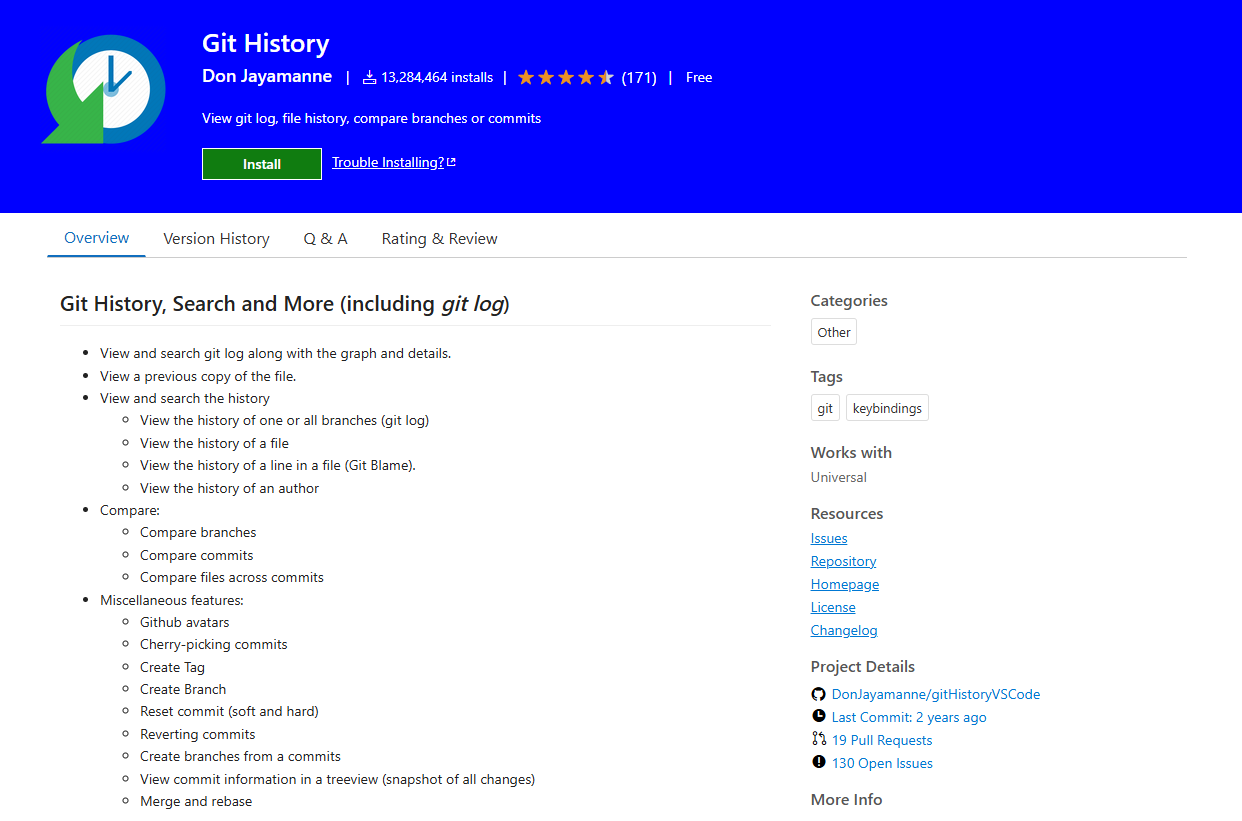Open the Changelog link
The height and width of the screenshot is (821, 1242).
(844, 630)
